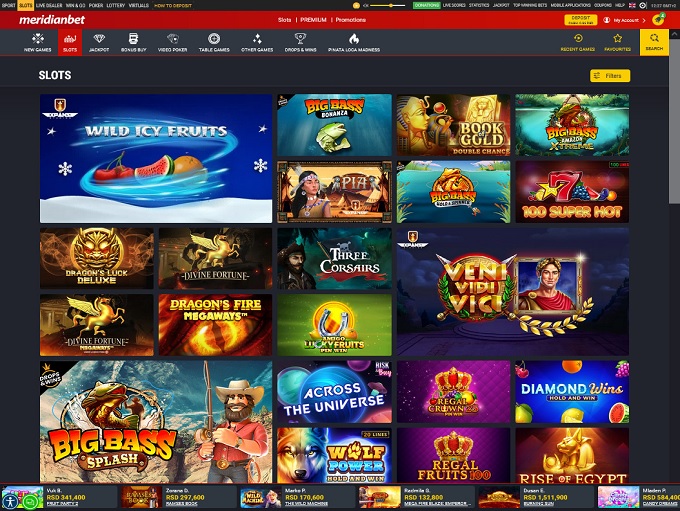Open the Recent Games icon
The height and width of the screenshot is (511, 680).
click(x=577, y=41)
